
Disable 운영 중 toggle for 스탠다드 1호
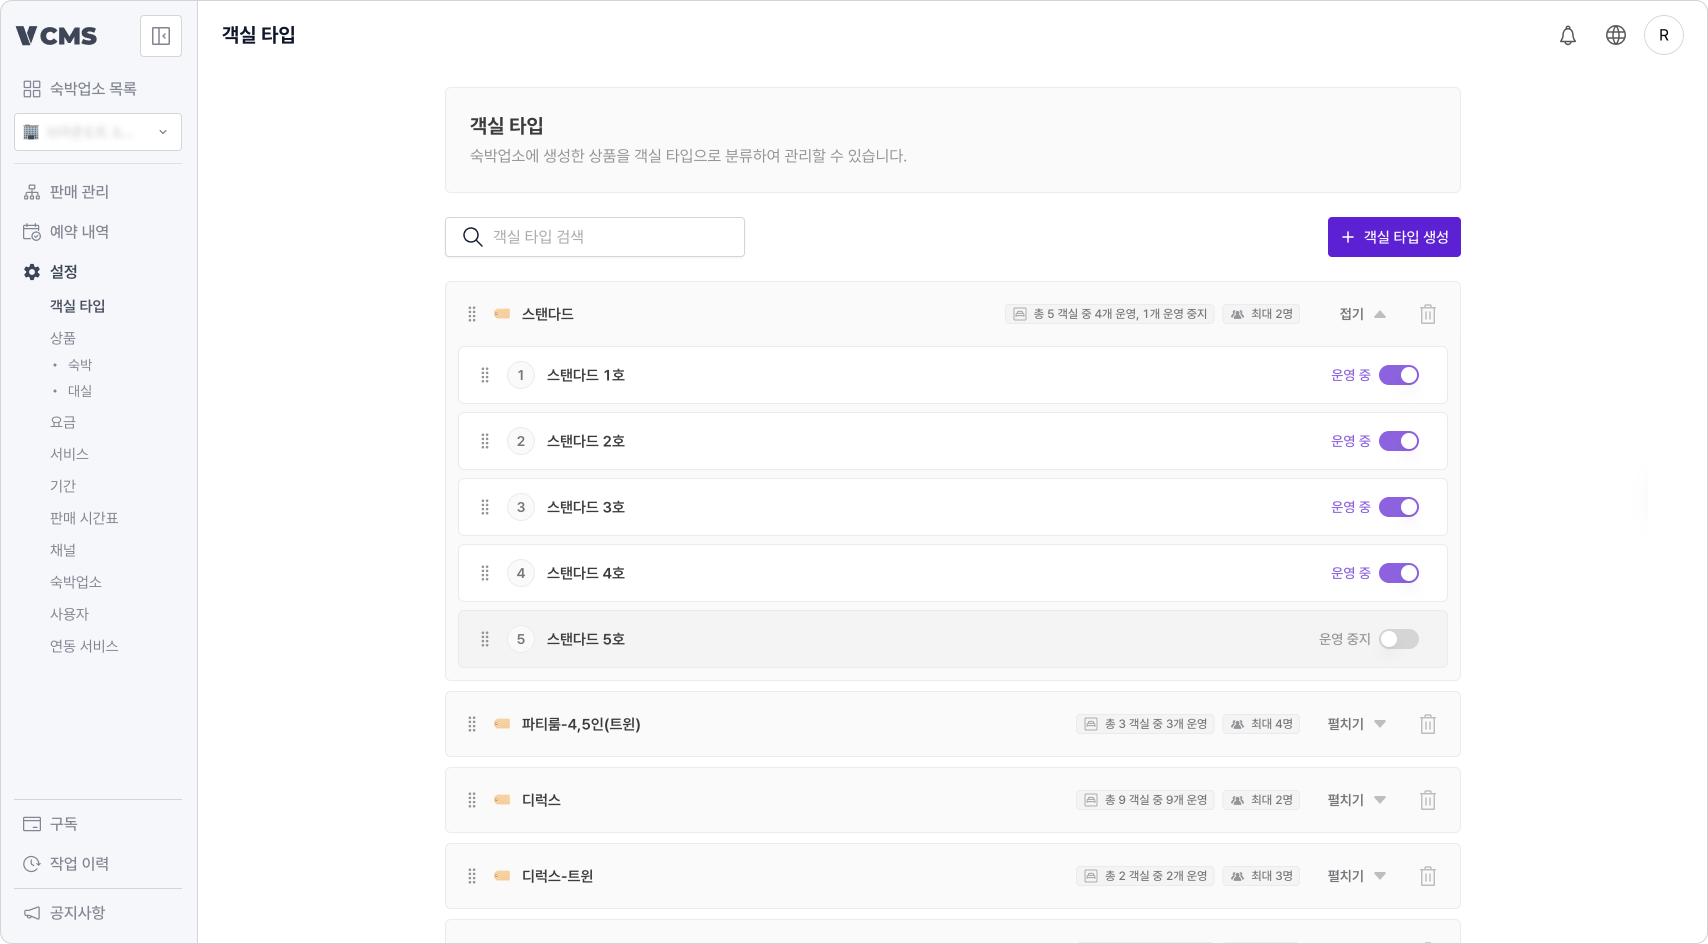coord(1399,375)
